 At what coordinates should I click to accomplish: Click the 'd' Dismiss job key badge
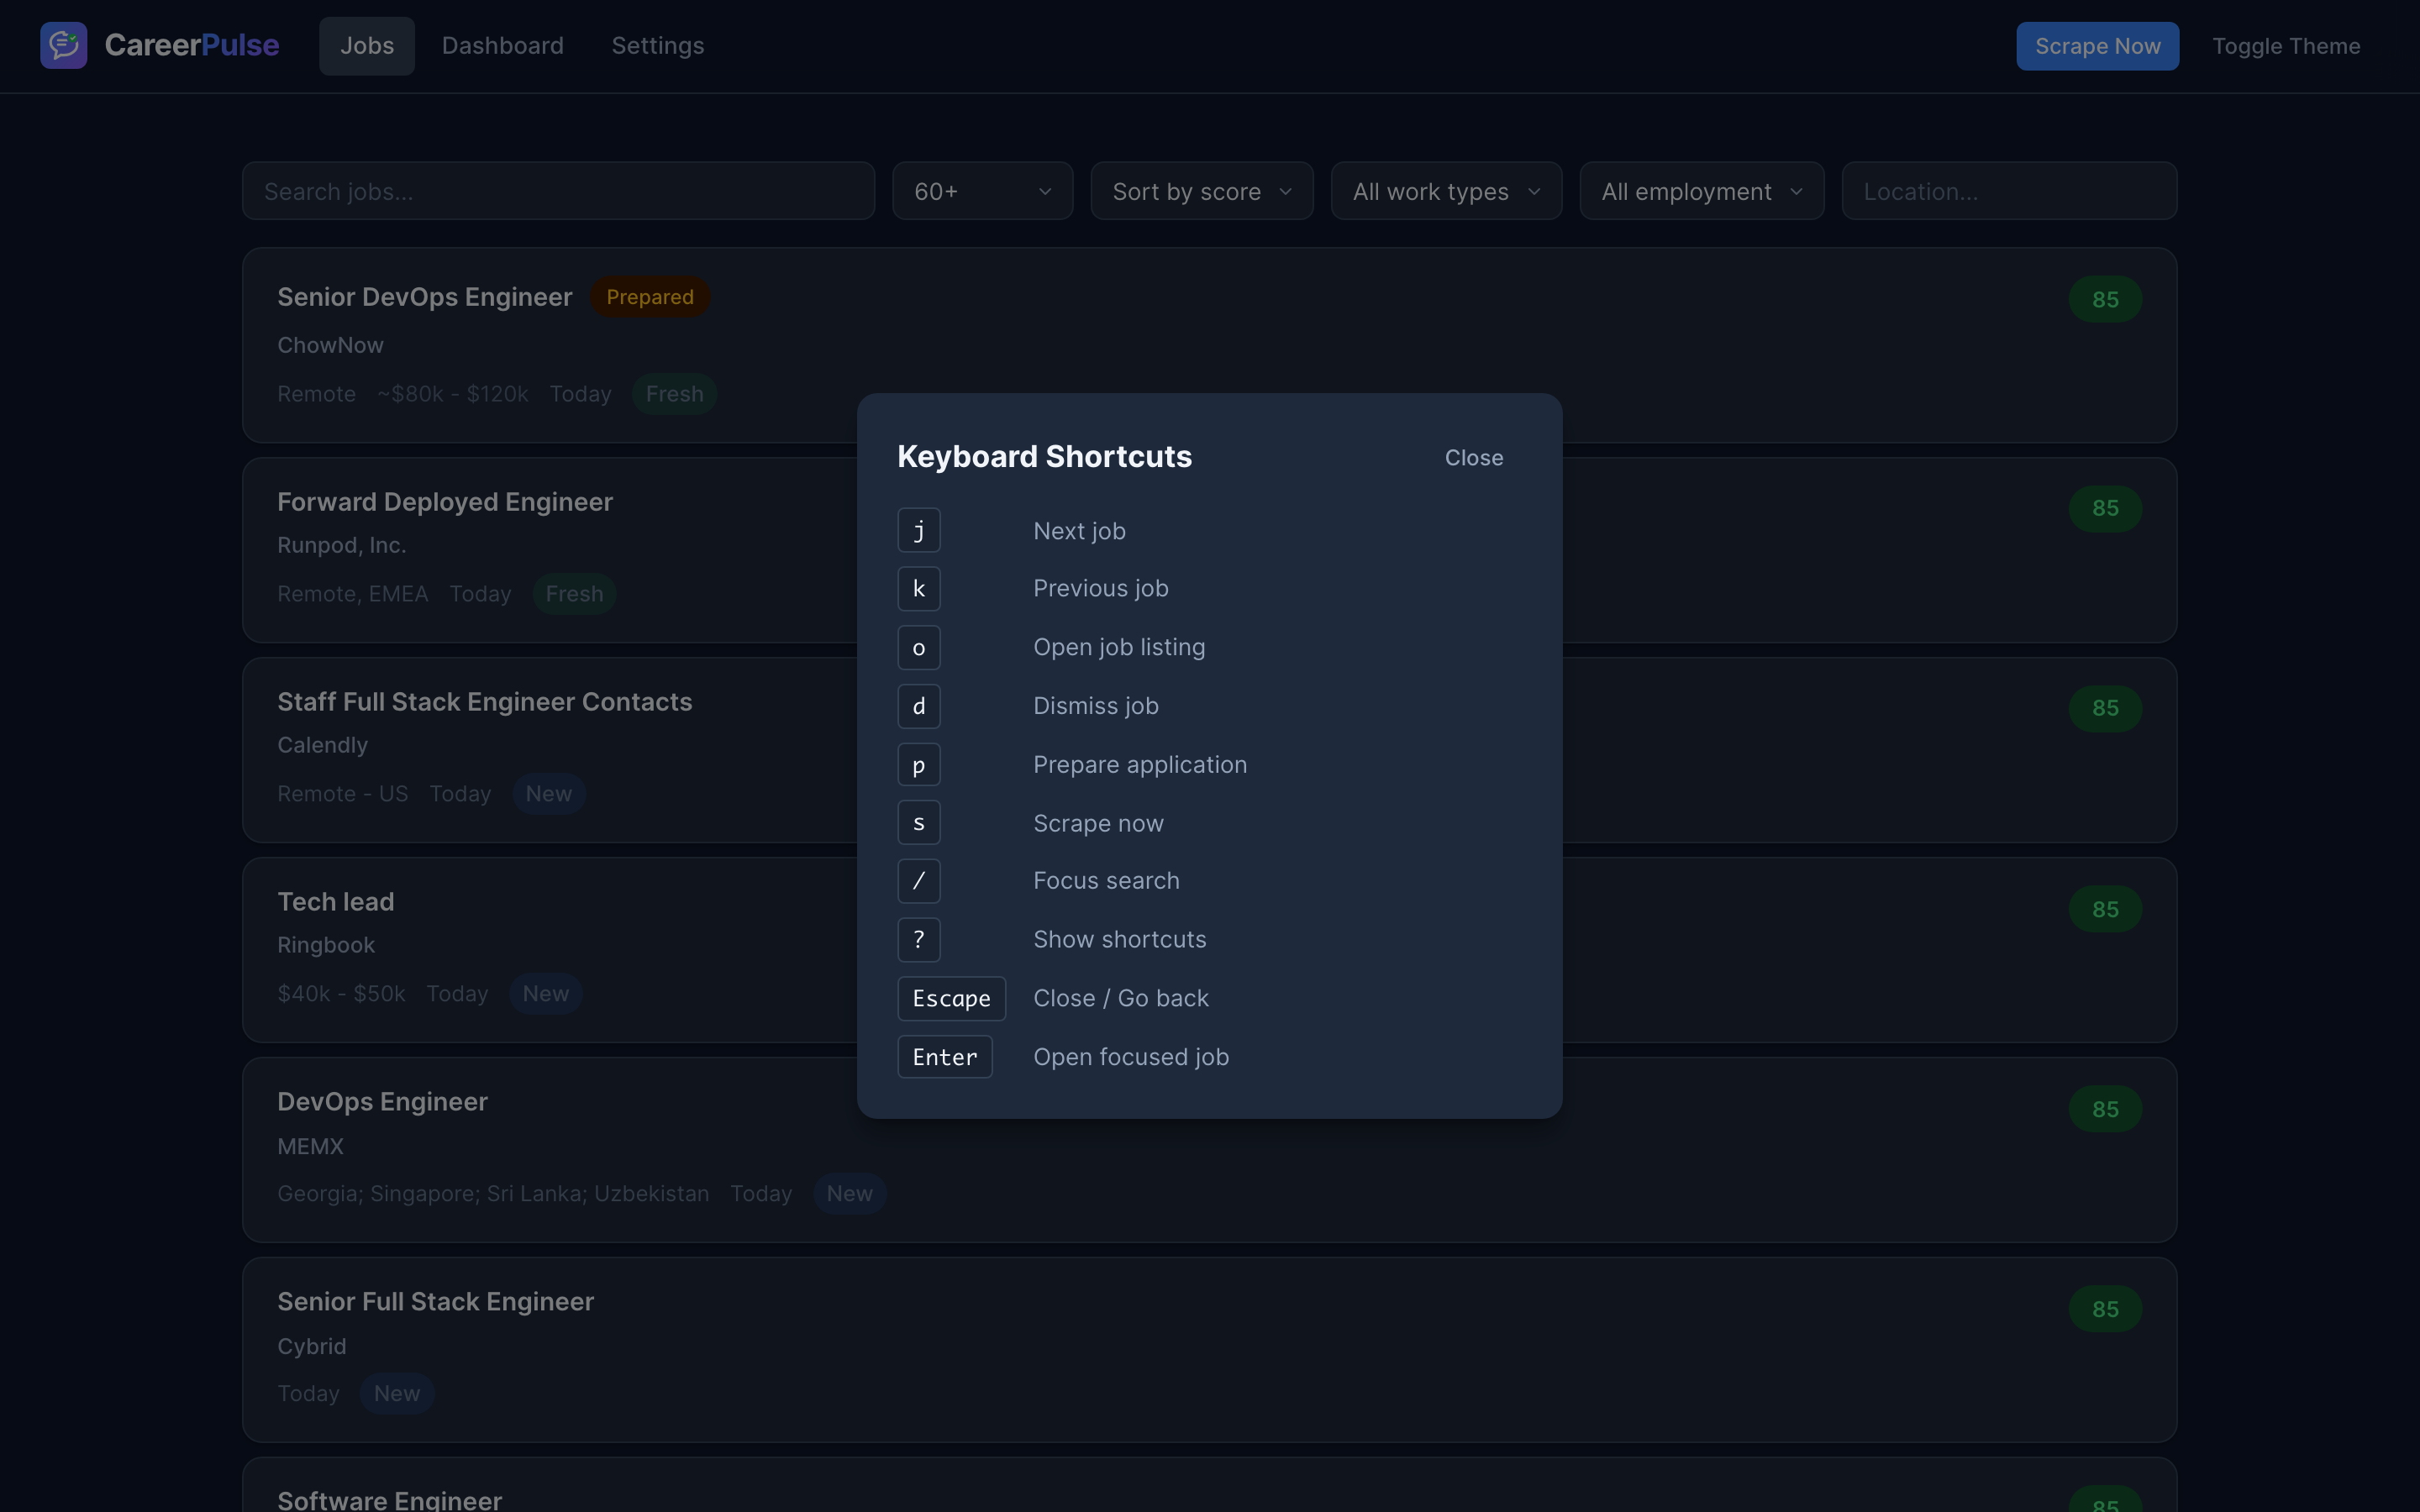(918, 705)
